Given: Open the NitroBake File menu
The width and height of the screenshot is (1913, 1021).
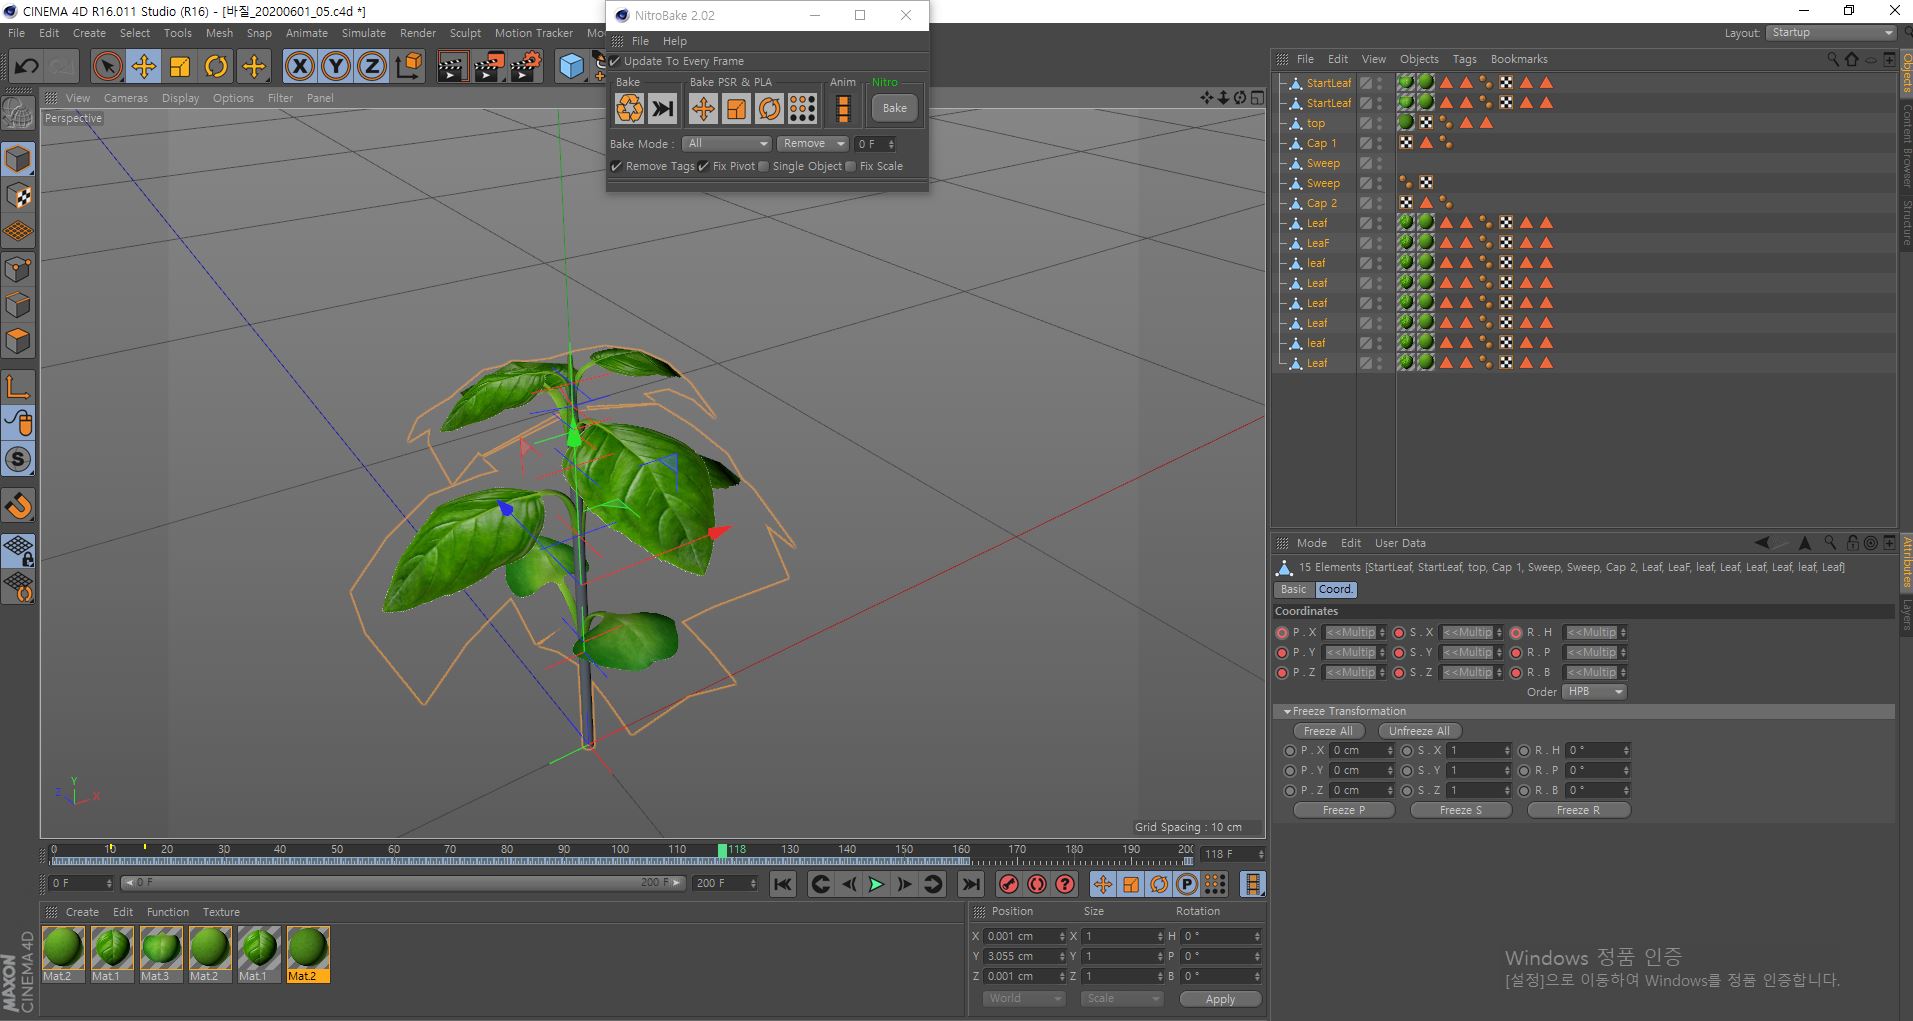Looking at the screenshot, I should point(640,41).
